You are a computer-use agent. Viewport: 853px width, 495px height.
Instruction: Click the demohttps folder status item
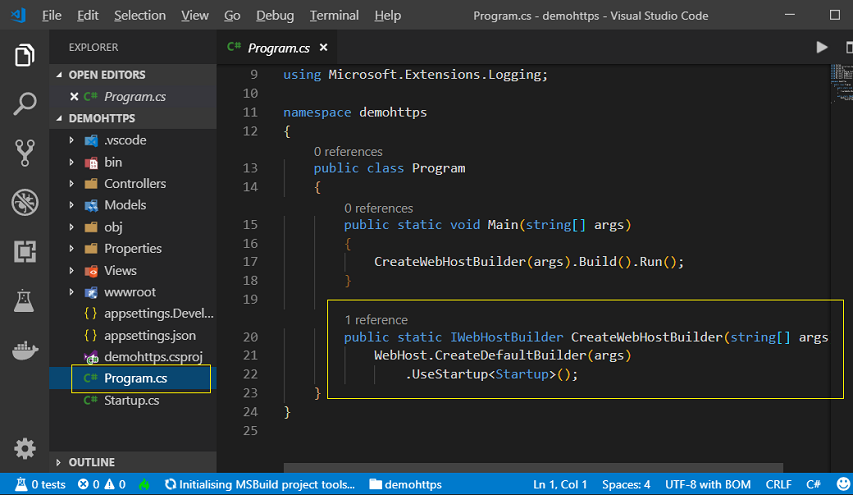[x=405, y=484]
